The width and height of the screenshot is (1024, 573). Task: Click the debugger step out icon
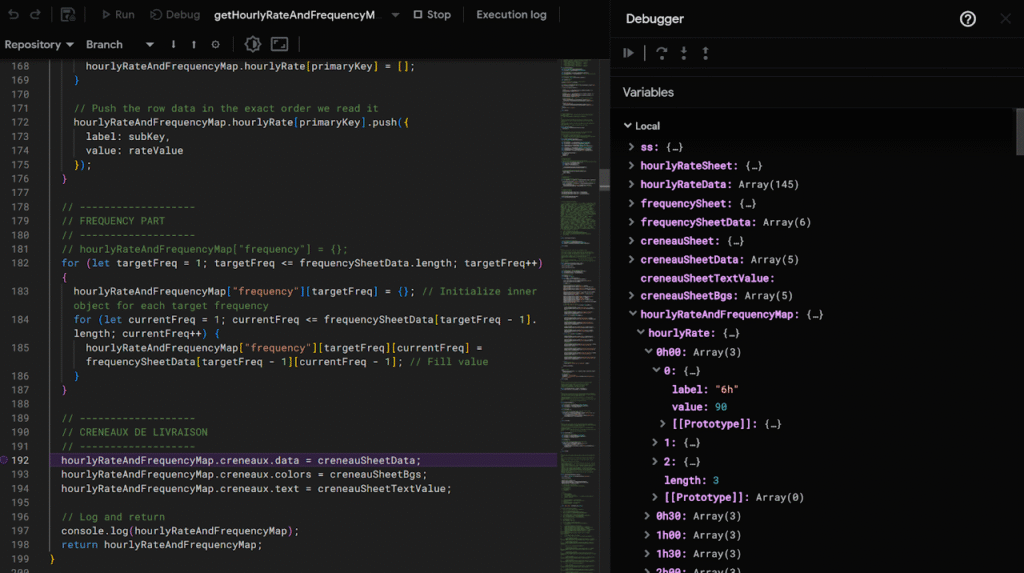[x=705, y=53]
